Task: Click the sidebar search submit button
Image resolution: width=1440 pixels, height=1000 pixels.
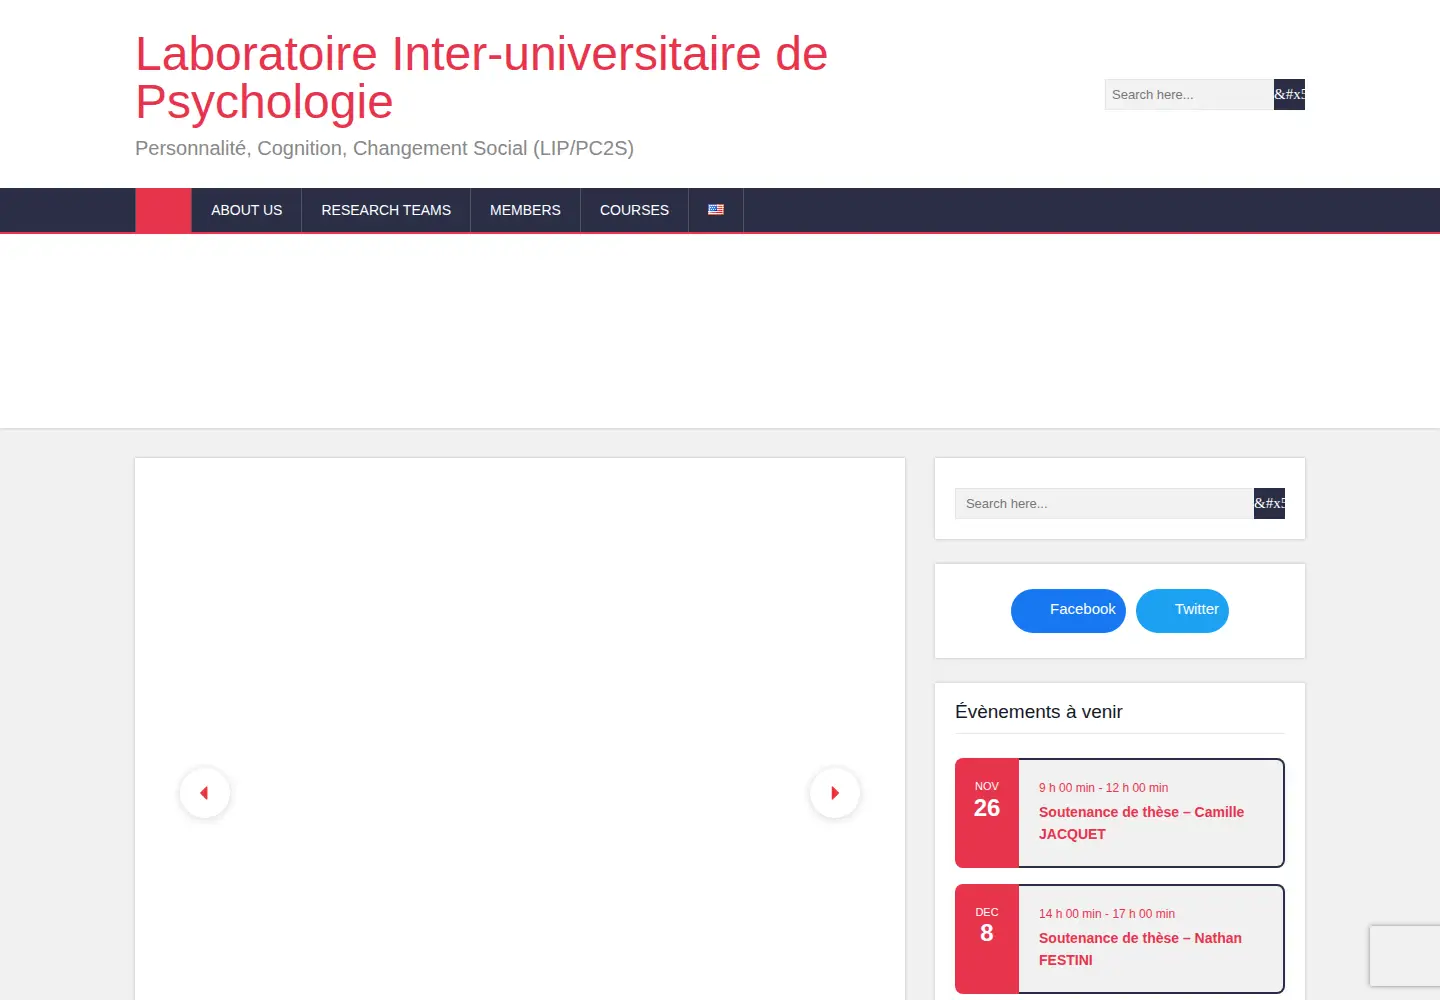Action: tap(1269, 503)
